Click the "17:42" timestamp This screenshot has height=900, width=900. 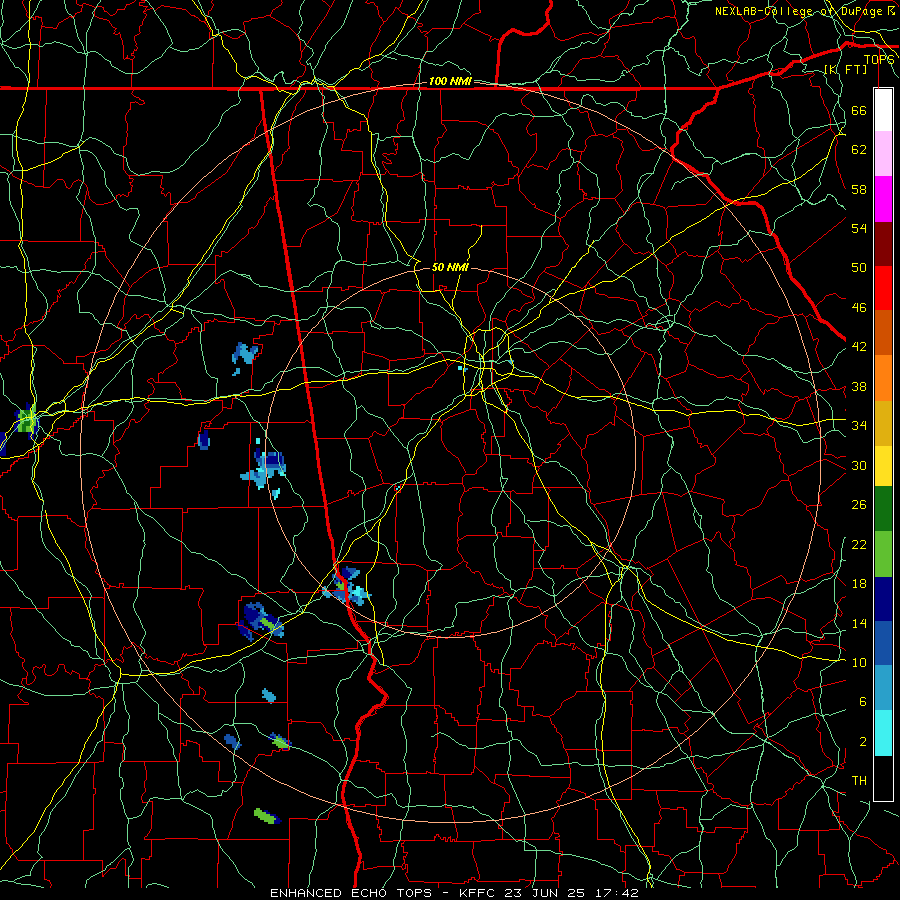(615, 893)
